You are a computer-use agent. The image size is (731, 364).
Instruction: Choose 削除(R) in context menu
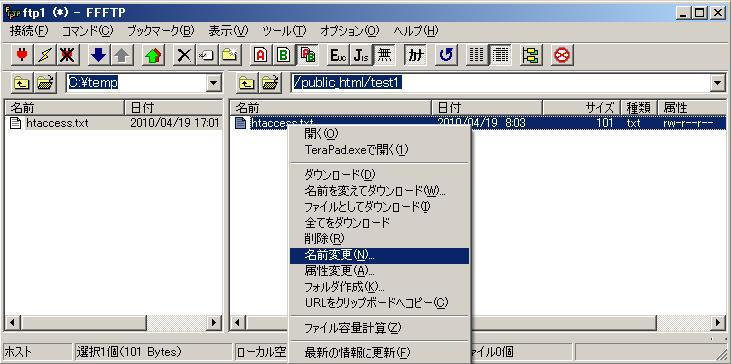pos(379,239)
